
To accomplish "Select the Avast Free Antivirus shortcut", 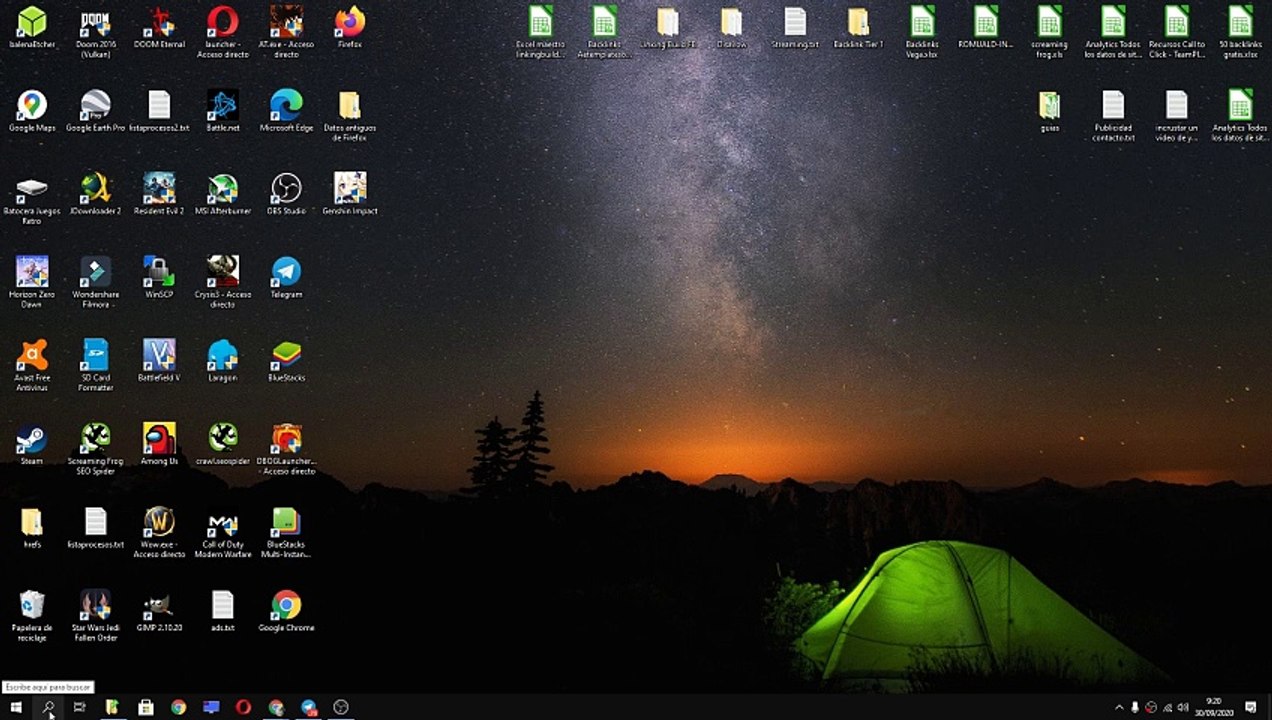I will tap(32, 365).
